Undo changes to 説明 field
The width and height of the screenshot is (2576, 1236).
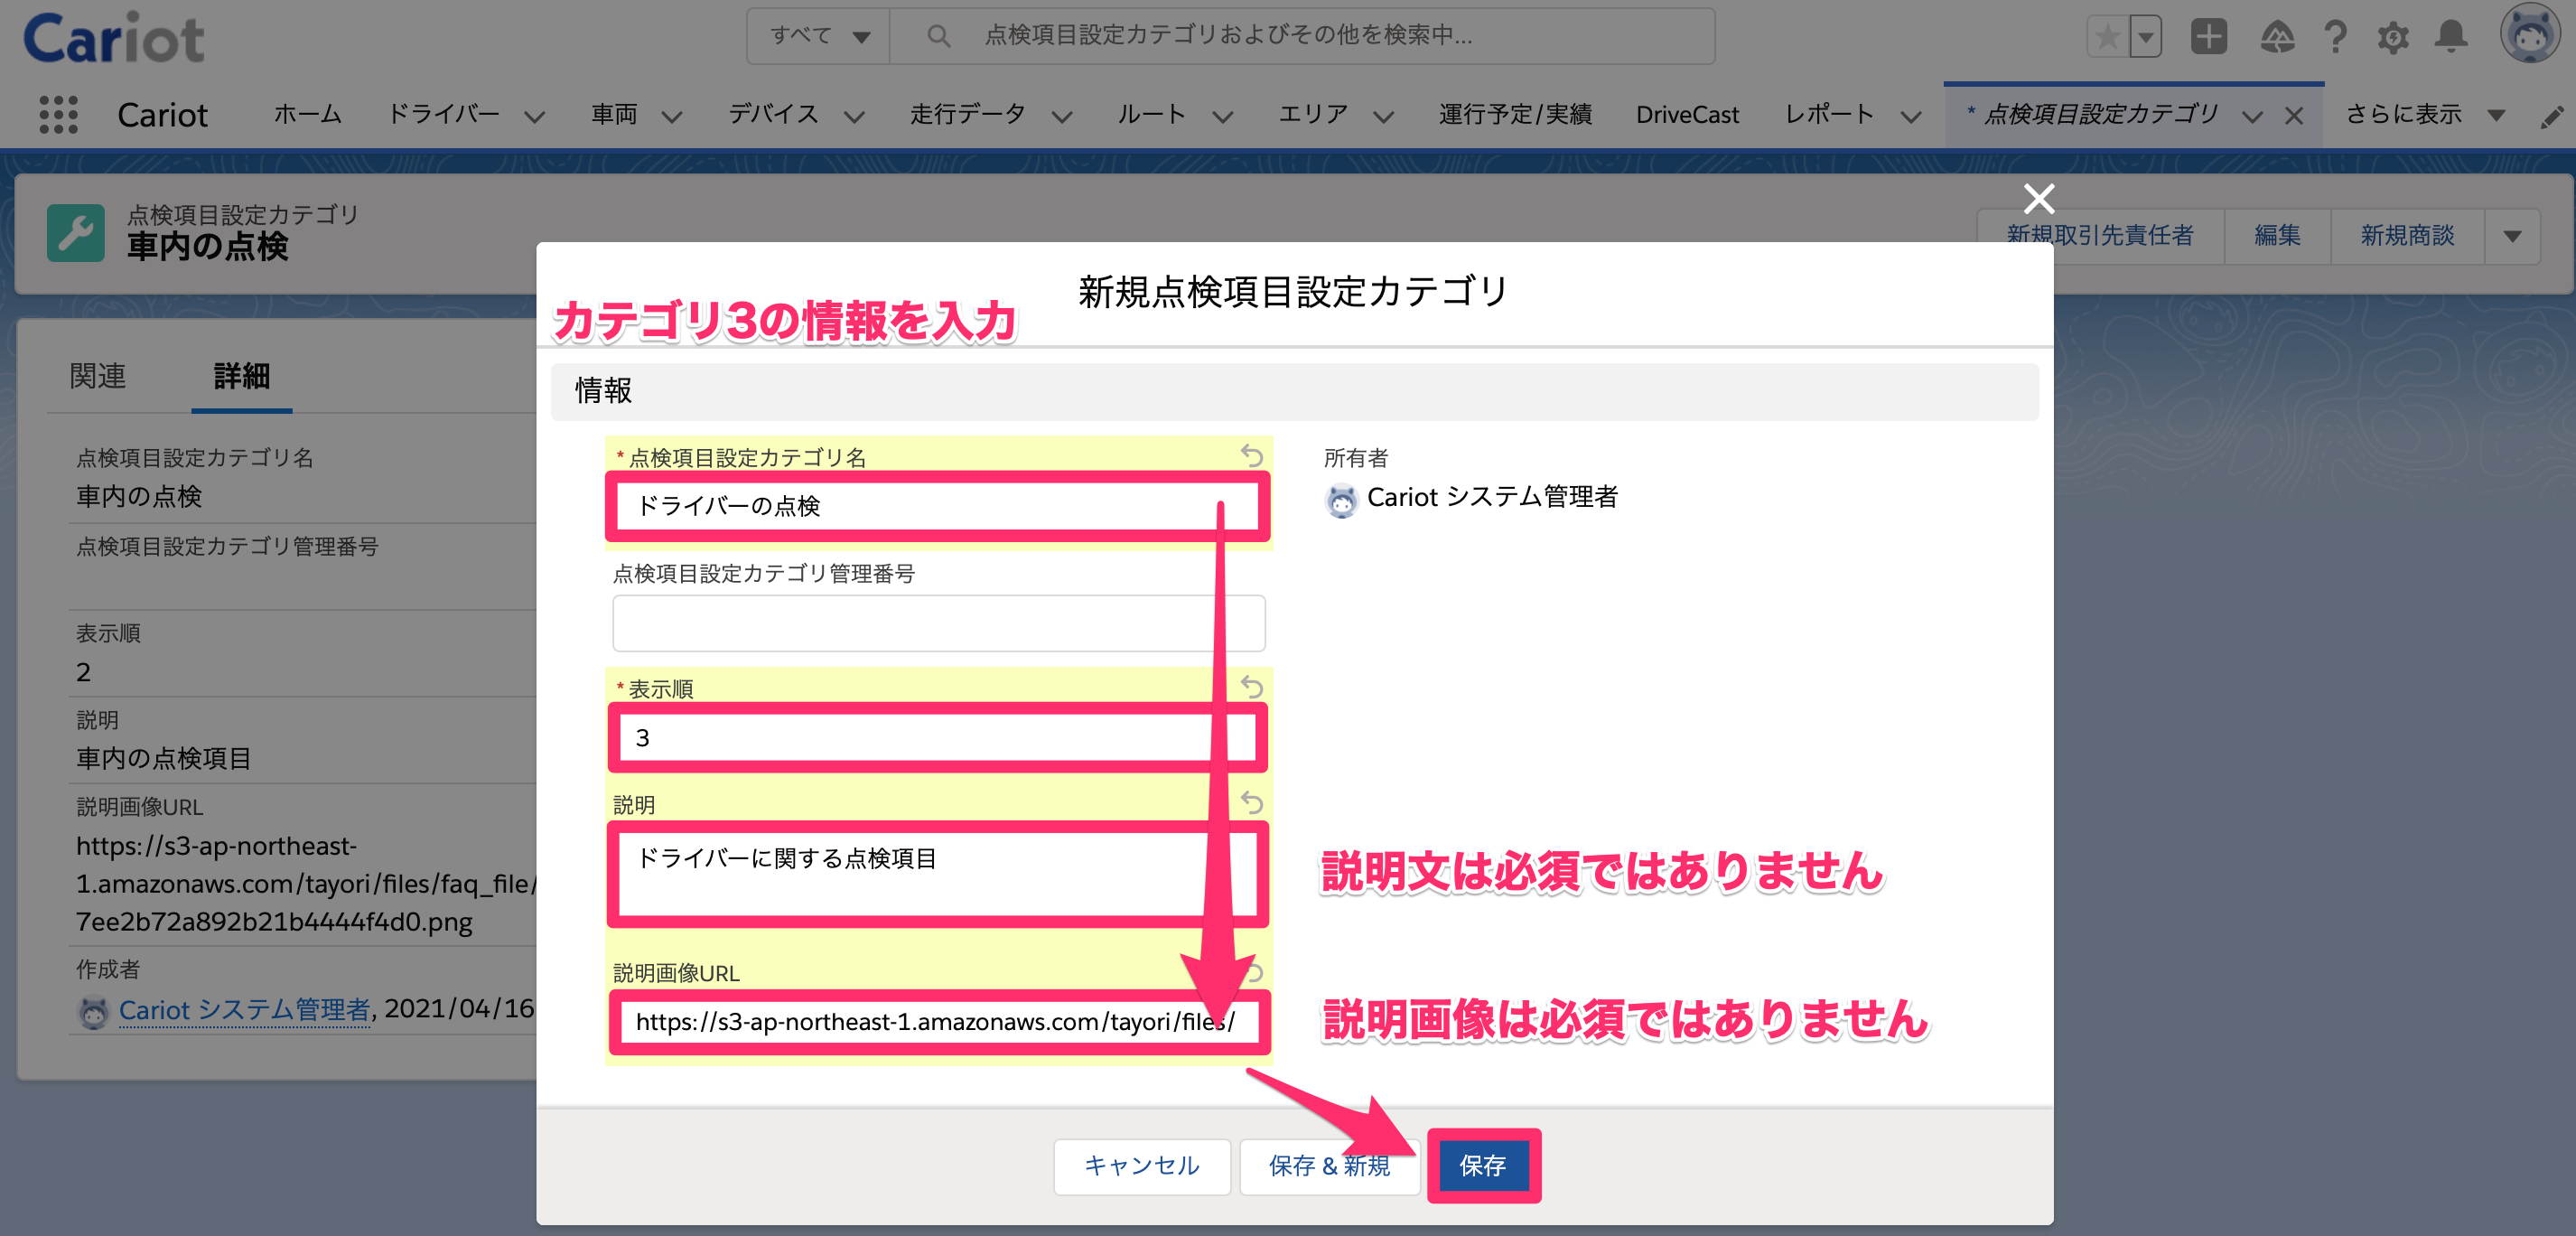(1251, 802)
